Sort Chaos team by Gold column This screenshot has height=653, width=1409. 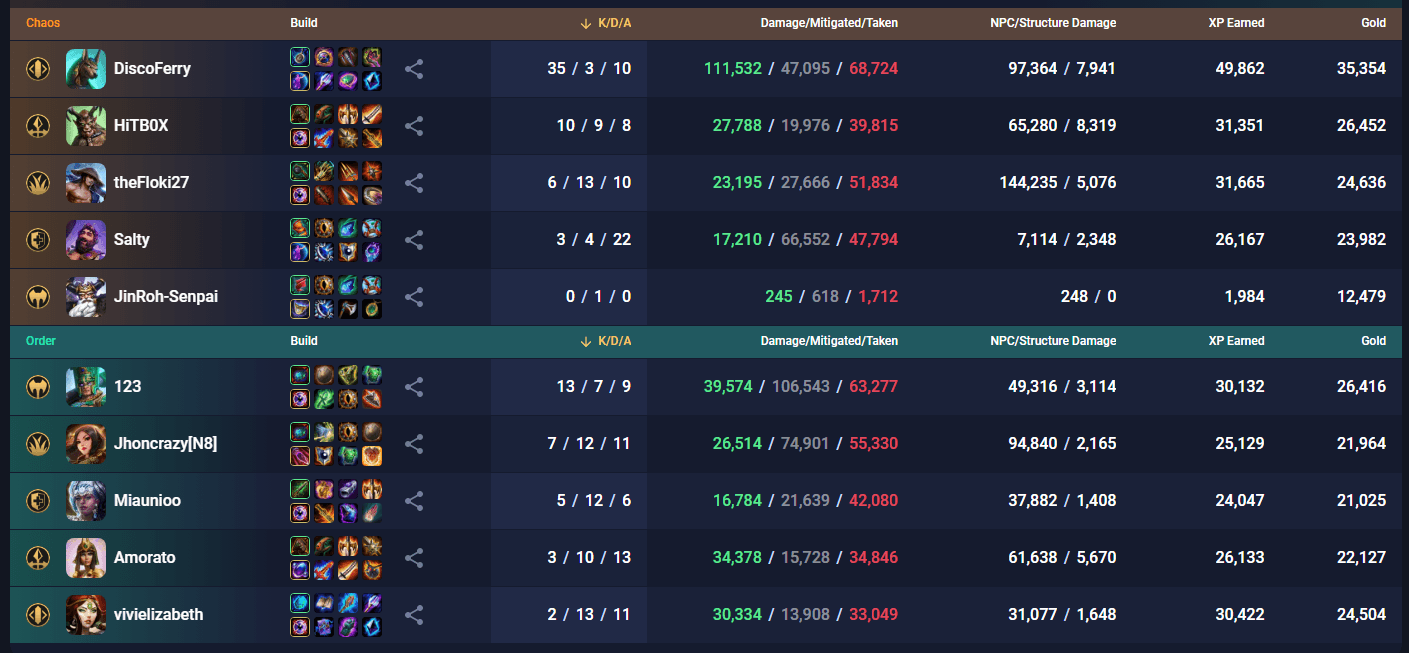[x=1373, y=23]
